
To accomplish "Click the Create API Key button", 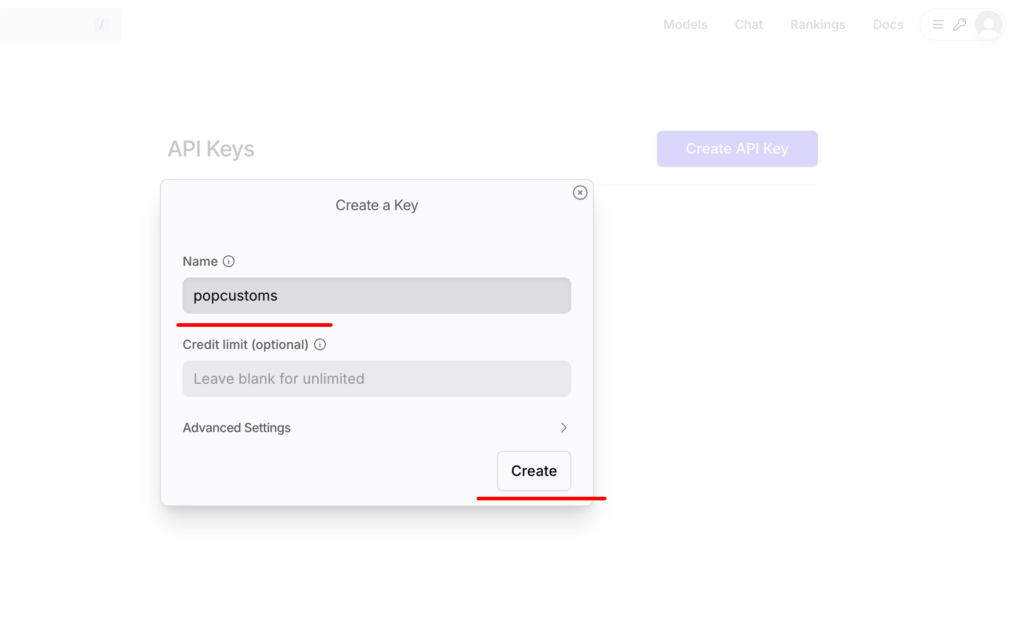I will coord(737,149).
